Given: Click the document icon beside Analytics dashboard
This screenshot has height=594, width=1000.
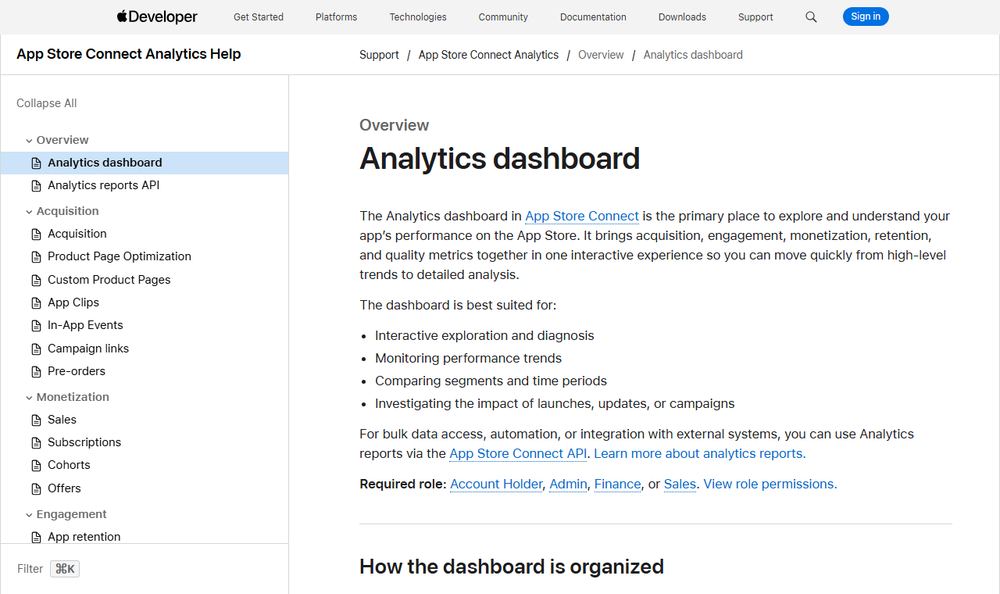Looking at the screenshot, I should [x=36, y=163].
